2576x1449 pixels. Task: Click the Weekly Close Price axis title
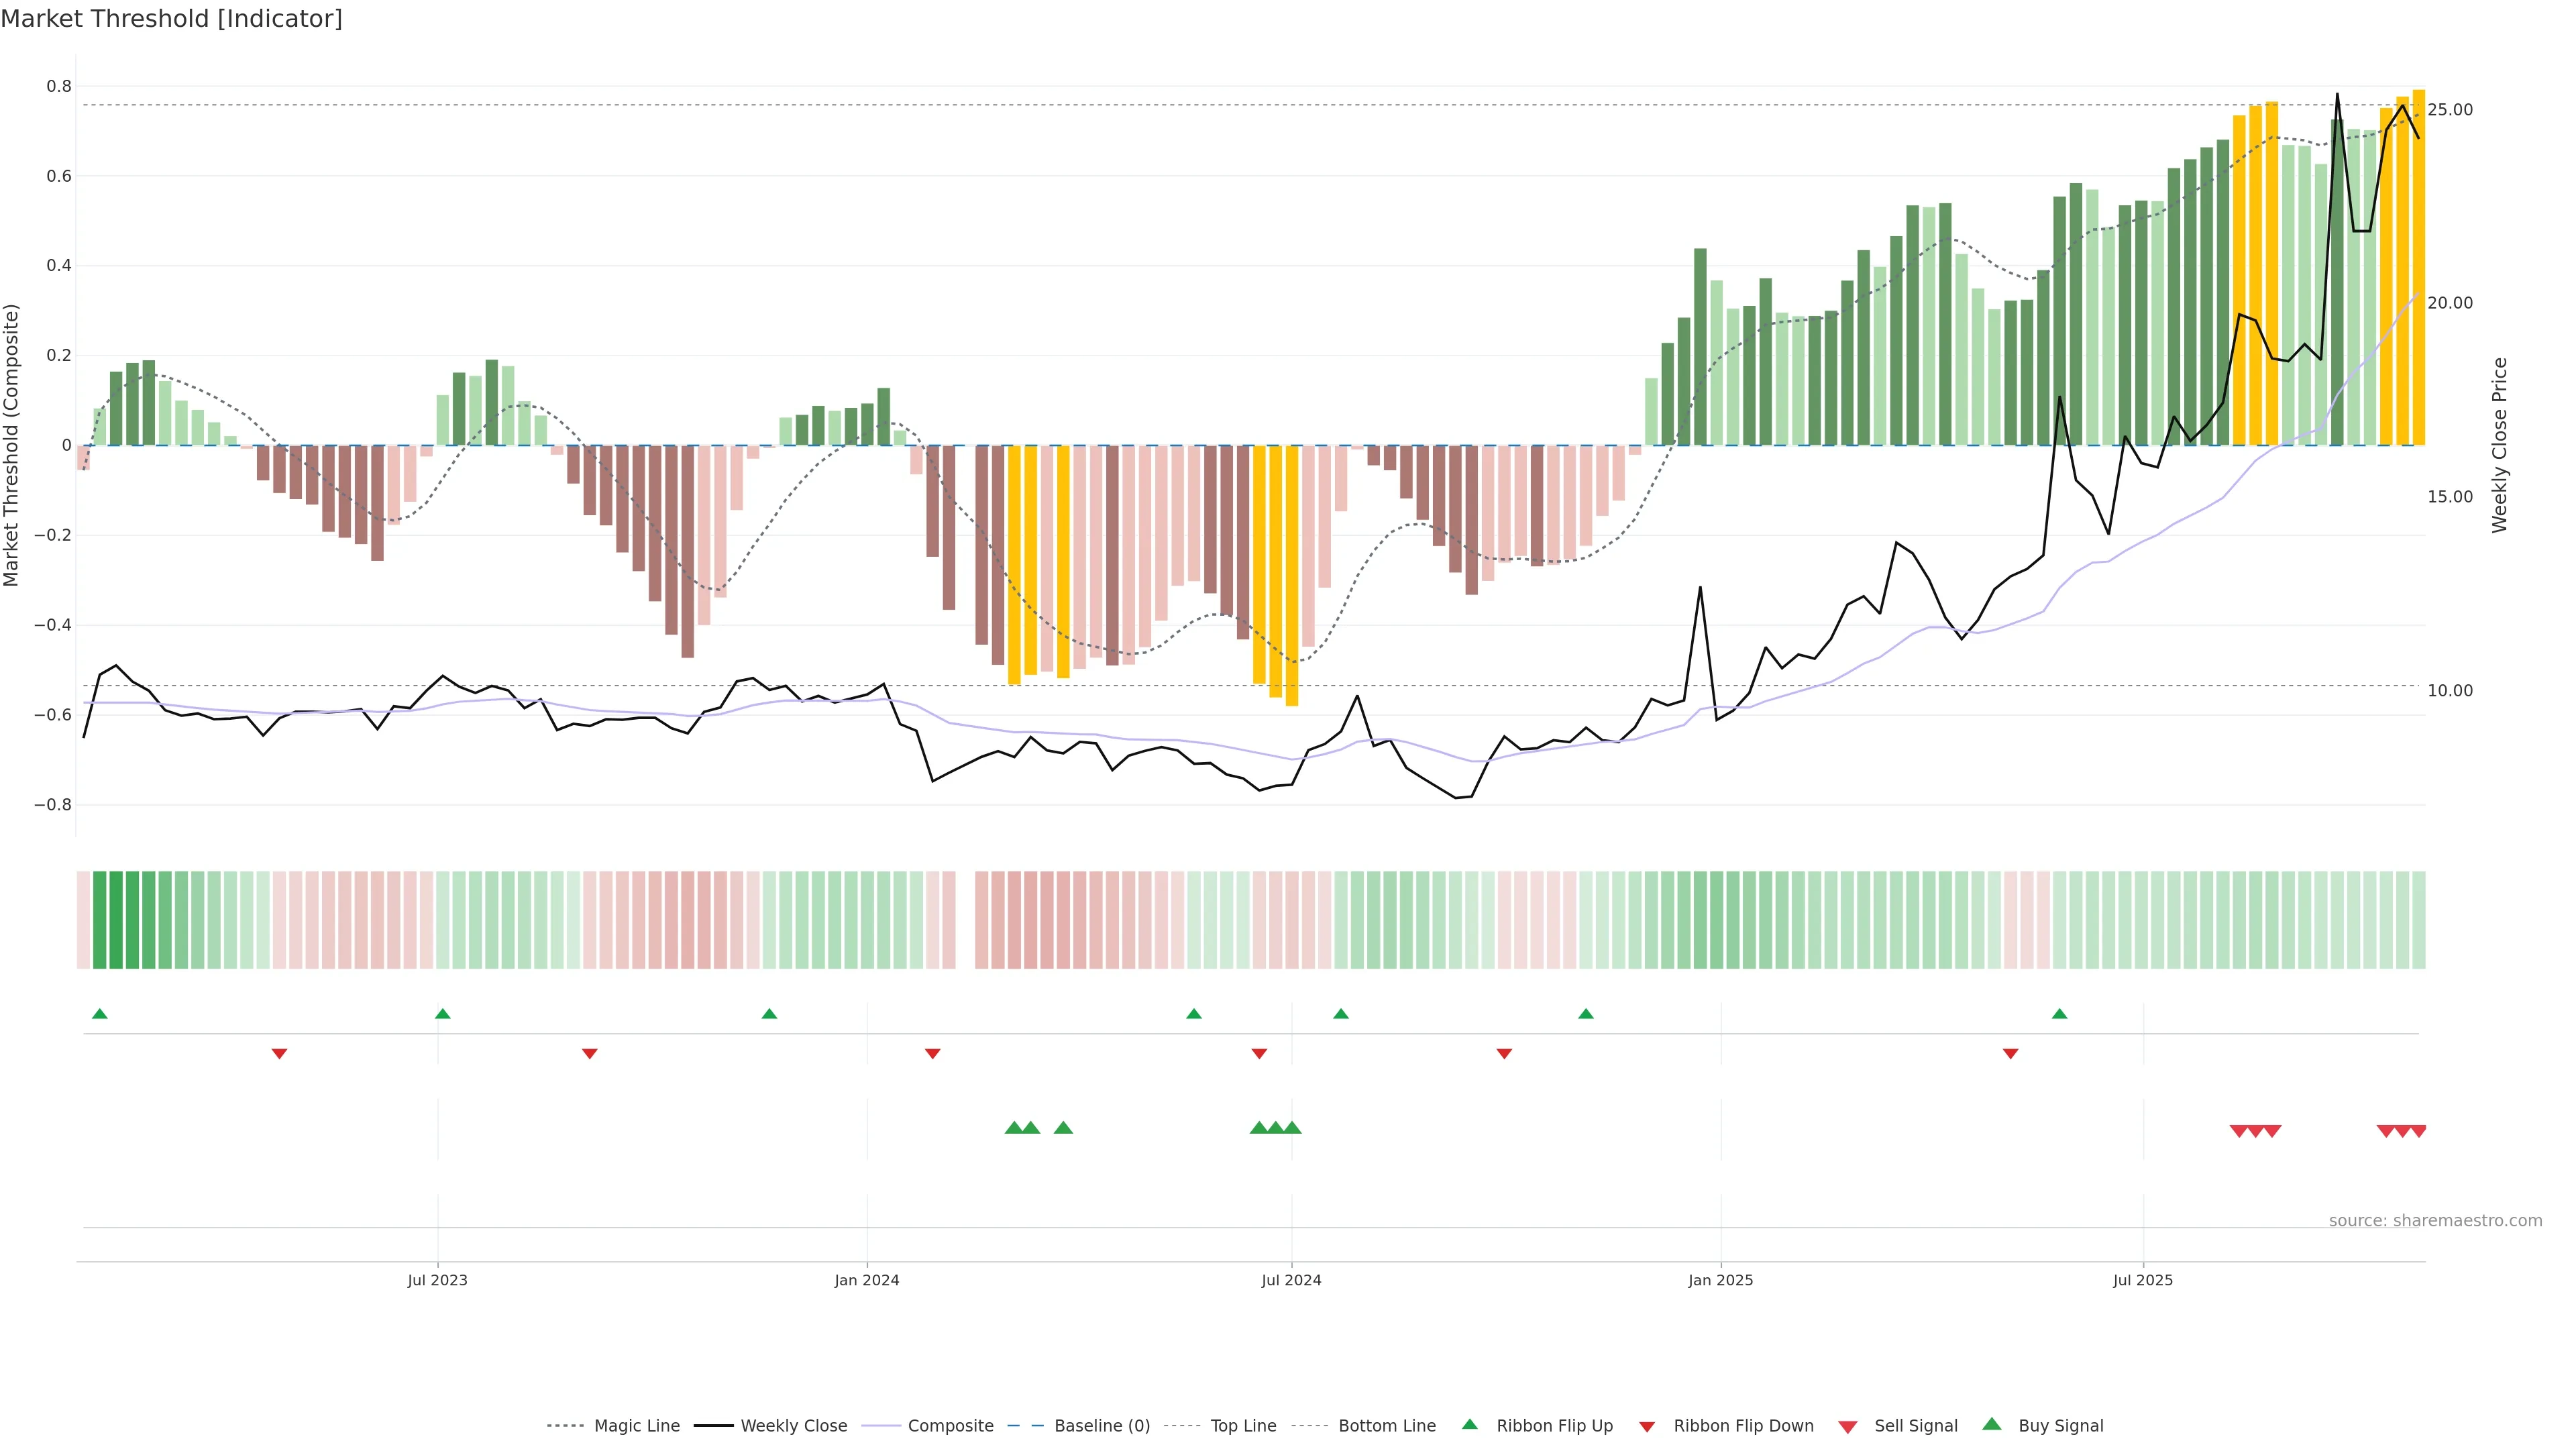[x=2499, y=445]
